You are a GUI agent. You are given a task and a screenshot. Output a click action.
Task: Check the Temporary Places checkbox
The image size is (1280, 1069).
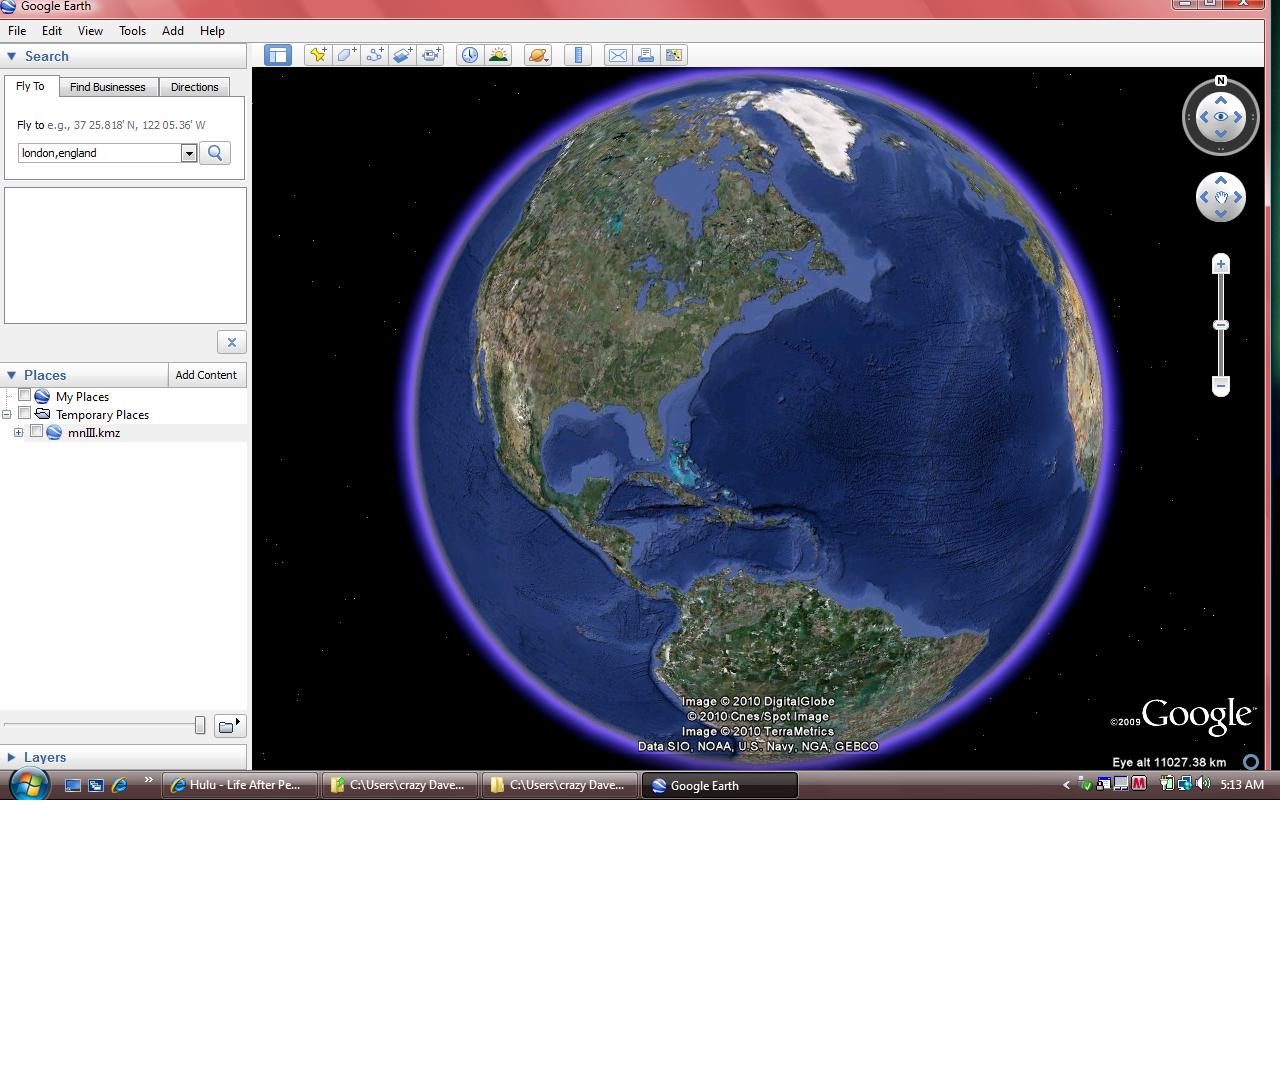(25, 414)
